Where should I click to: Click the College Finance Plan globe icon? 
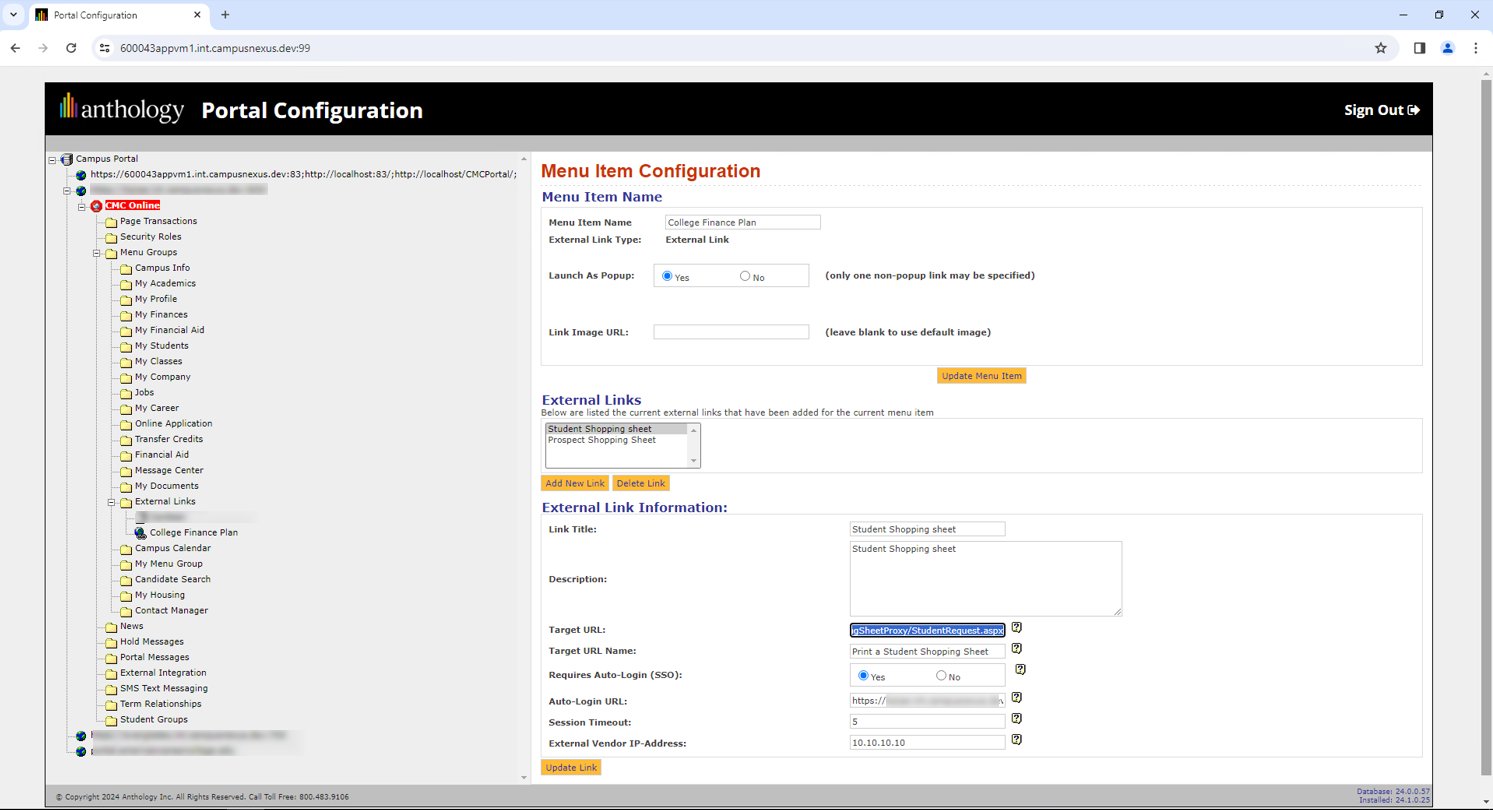(139, 533)
